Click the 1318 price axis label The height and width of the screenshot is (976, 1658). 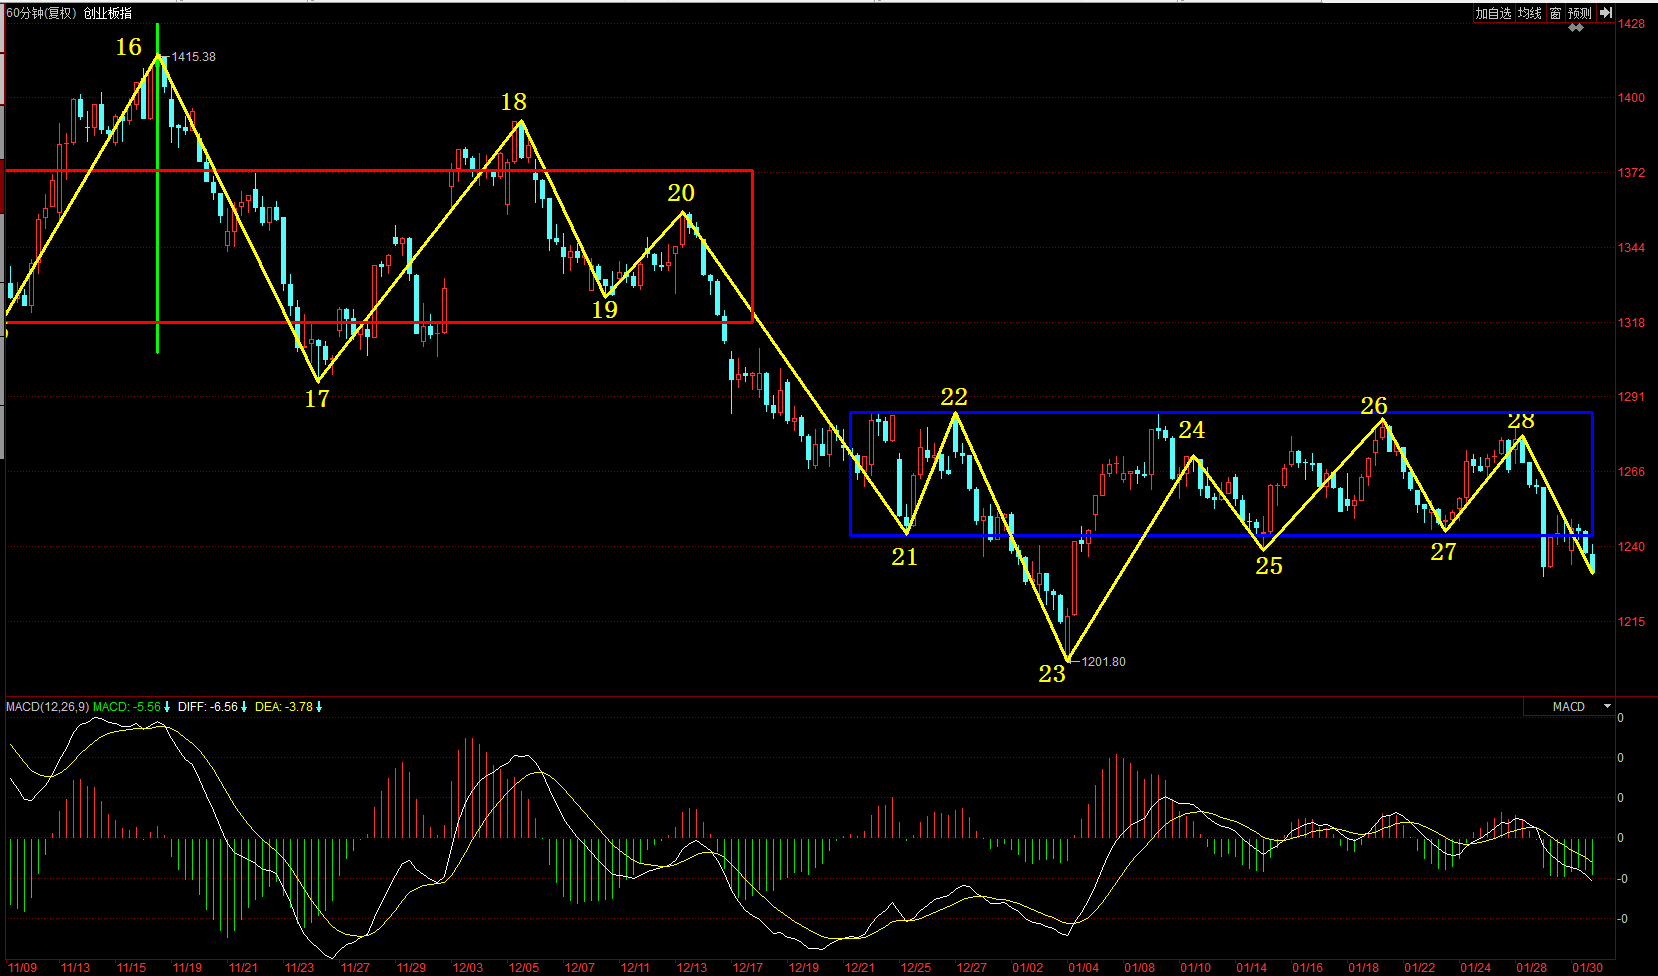click(1631, 323)
